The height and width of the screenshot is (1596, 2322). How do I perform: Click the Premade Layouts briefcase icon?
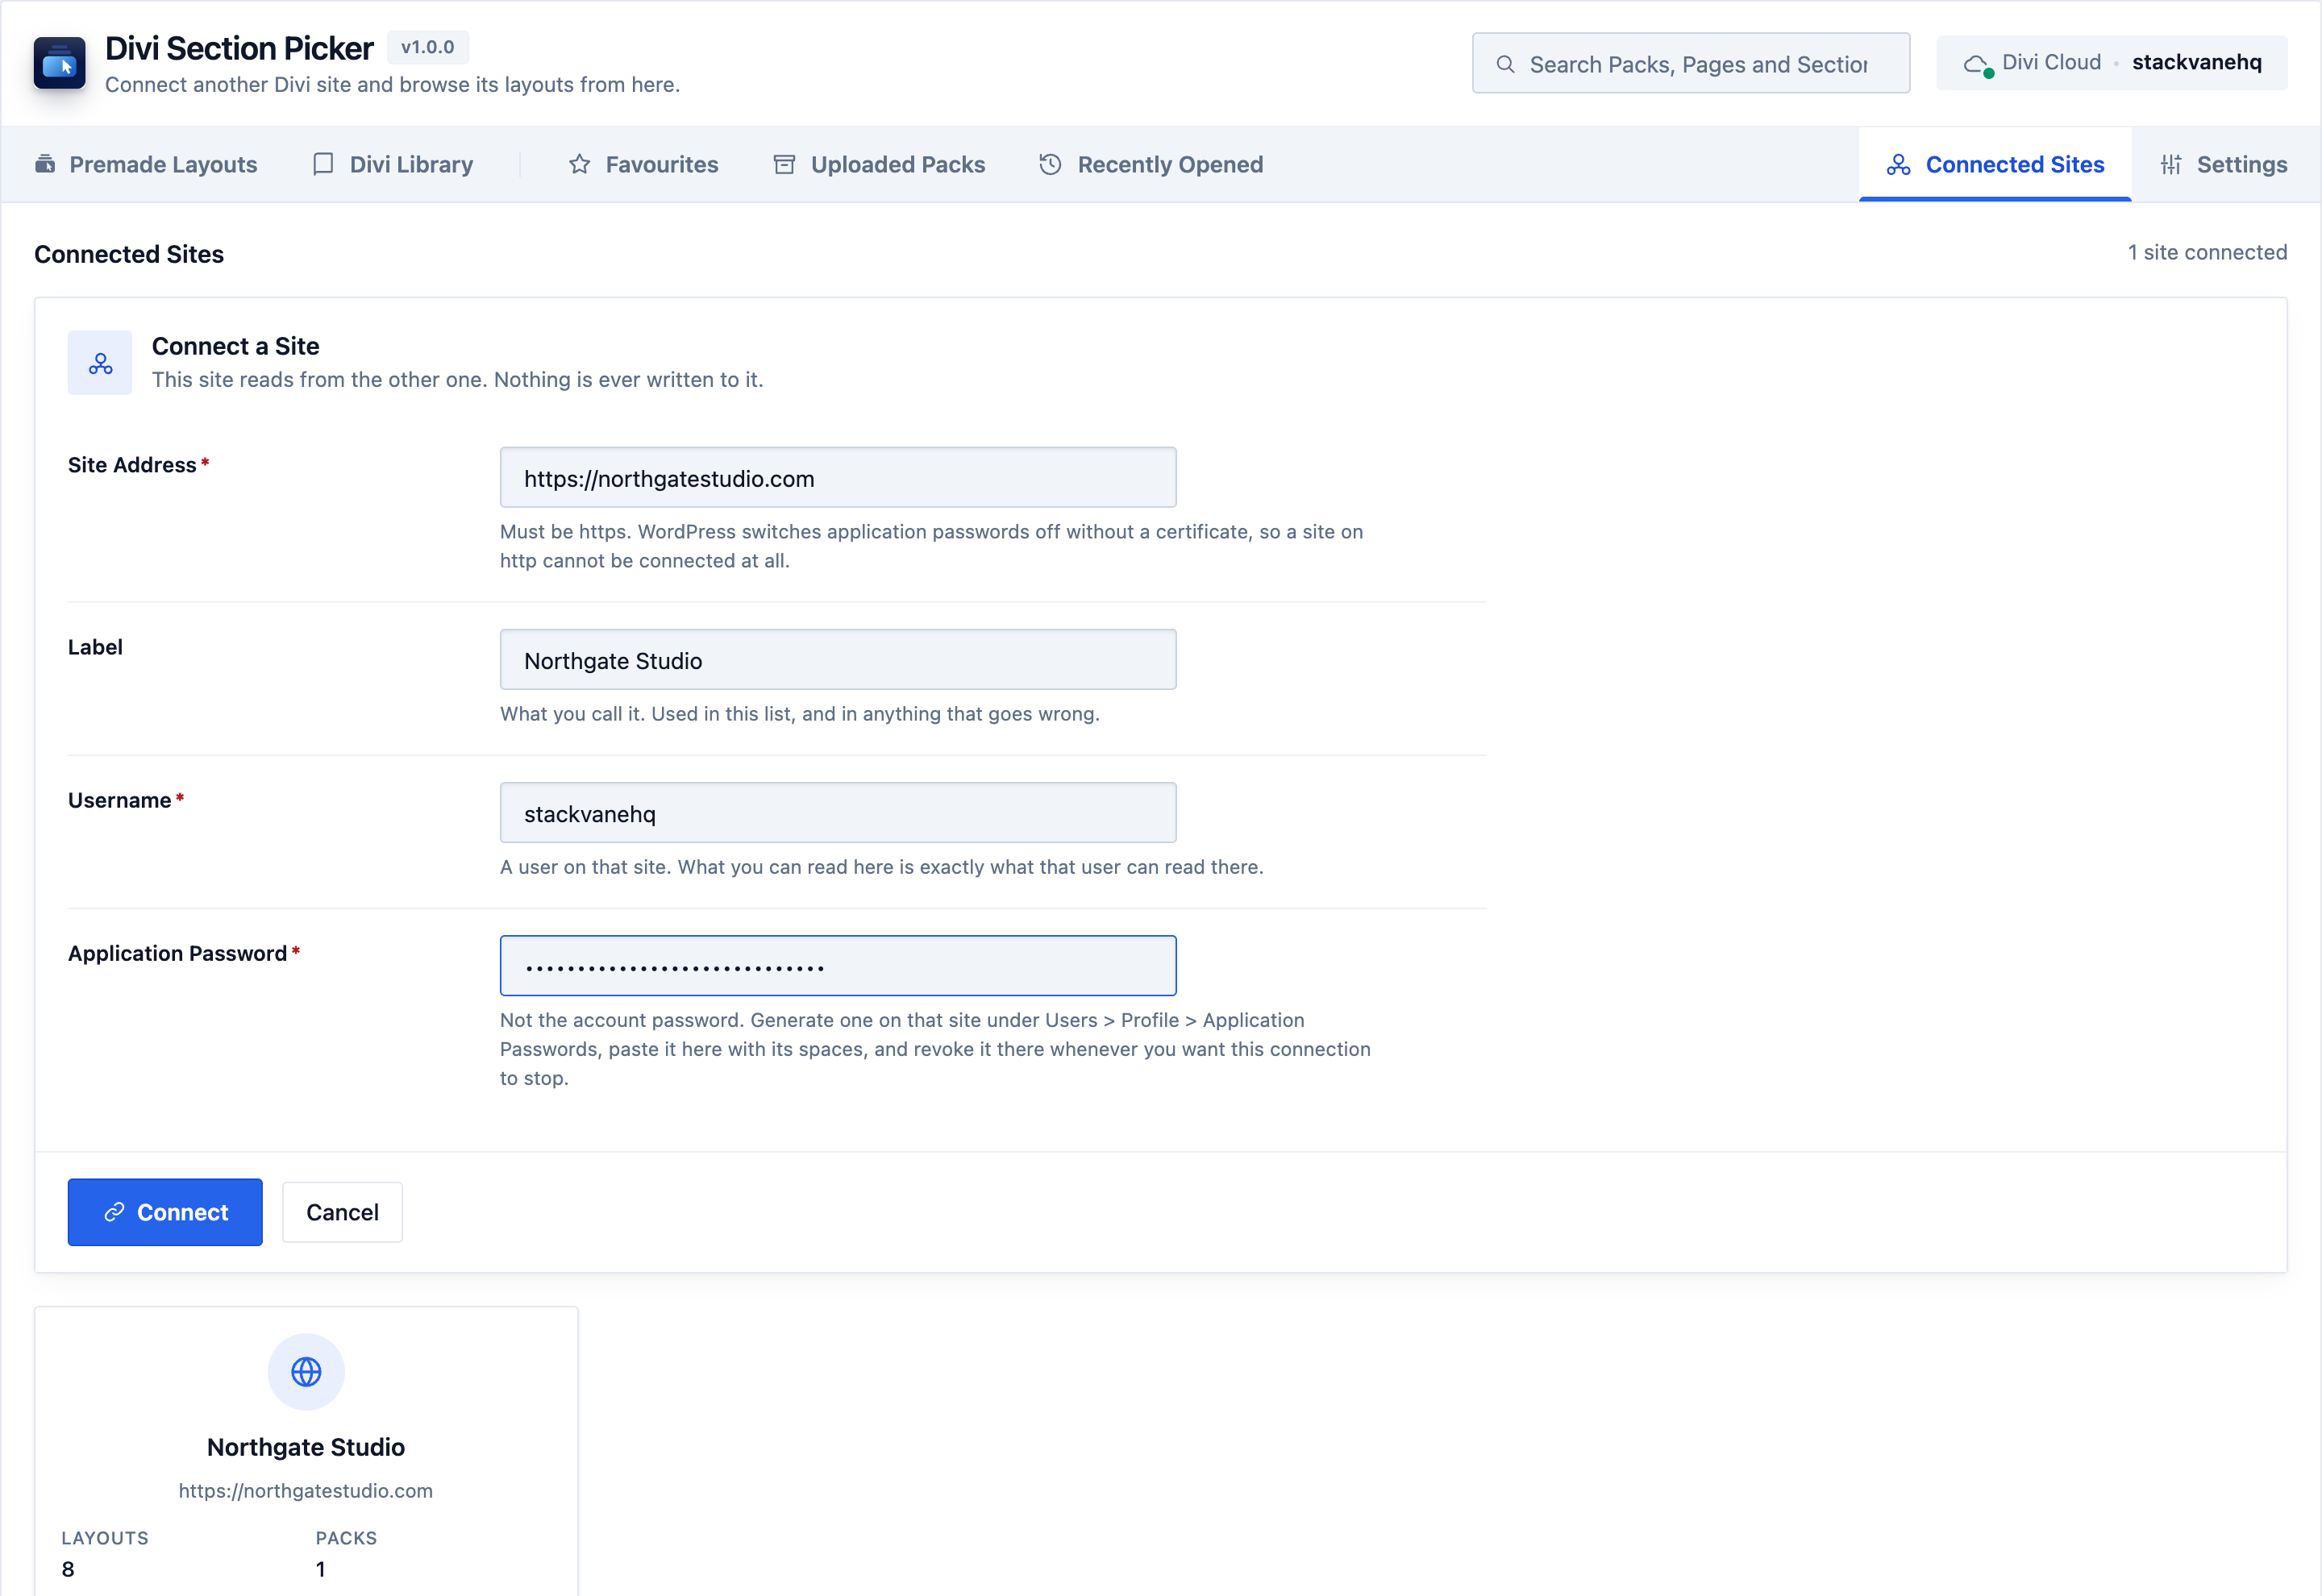[45, 164]
